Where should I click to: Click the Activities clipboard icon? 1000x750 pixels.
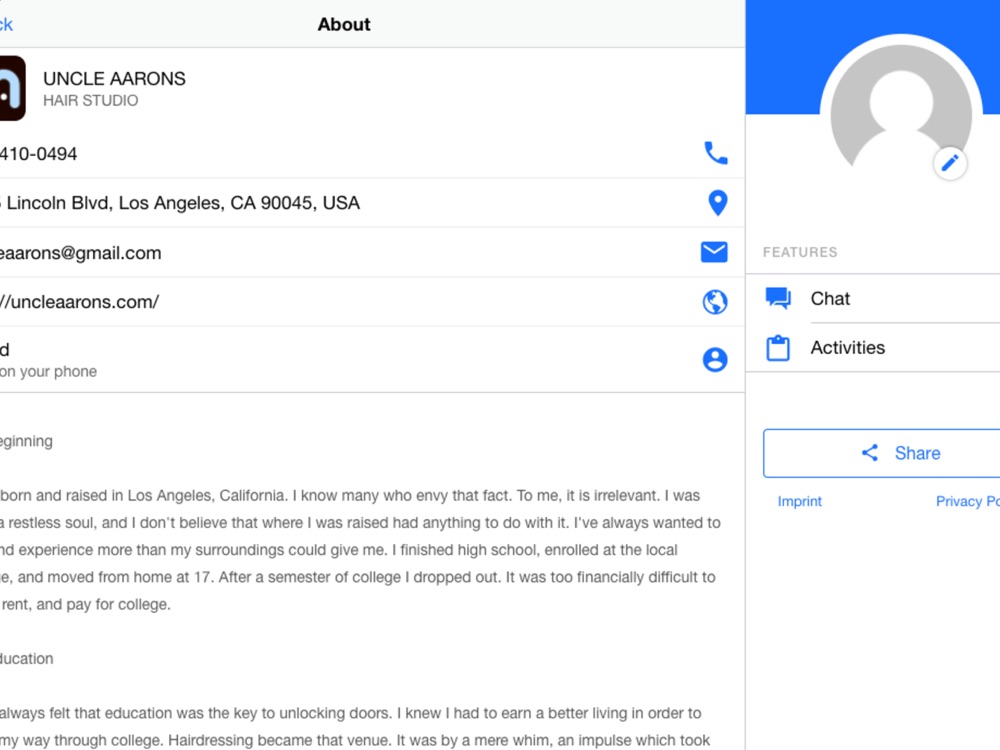click(778, 348)
